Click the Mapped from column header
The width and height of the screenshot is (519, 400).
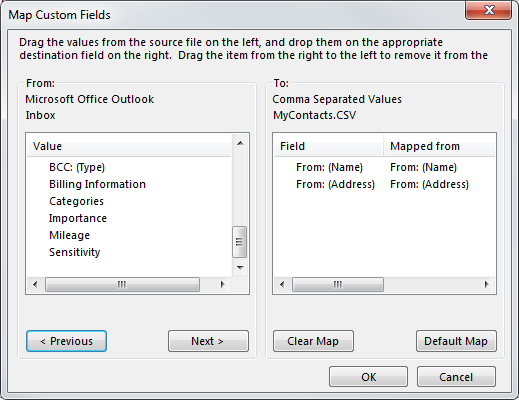pos(439,146)
